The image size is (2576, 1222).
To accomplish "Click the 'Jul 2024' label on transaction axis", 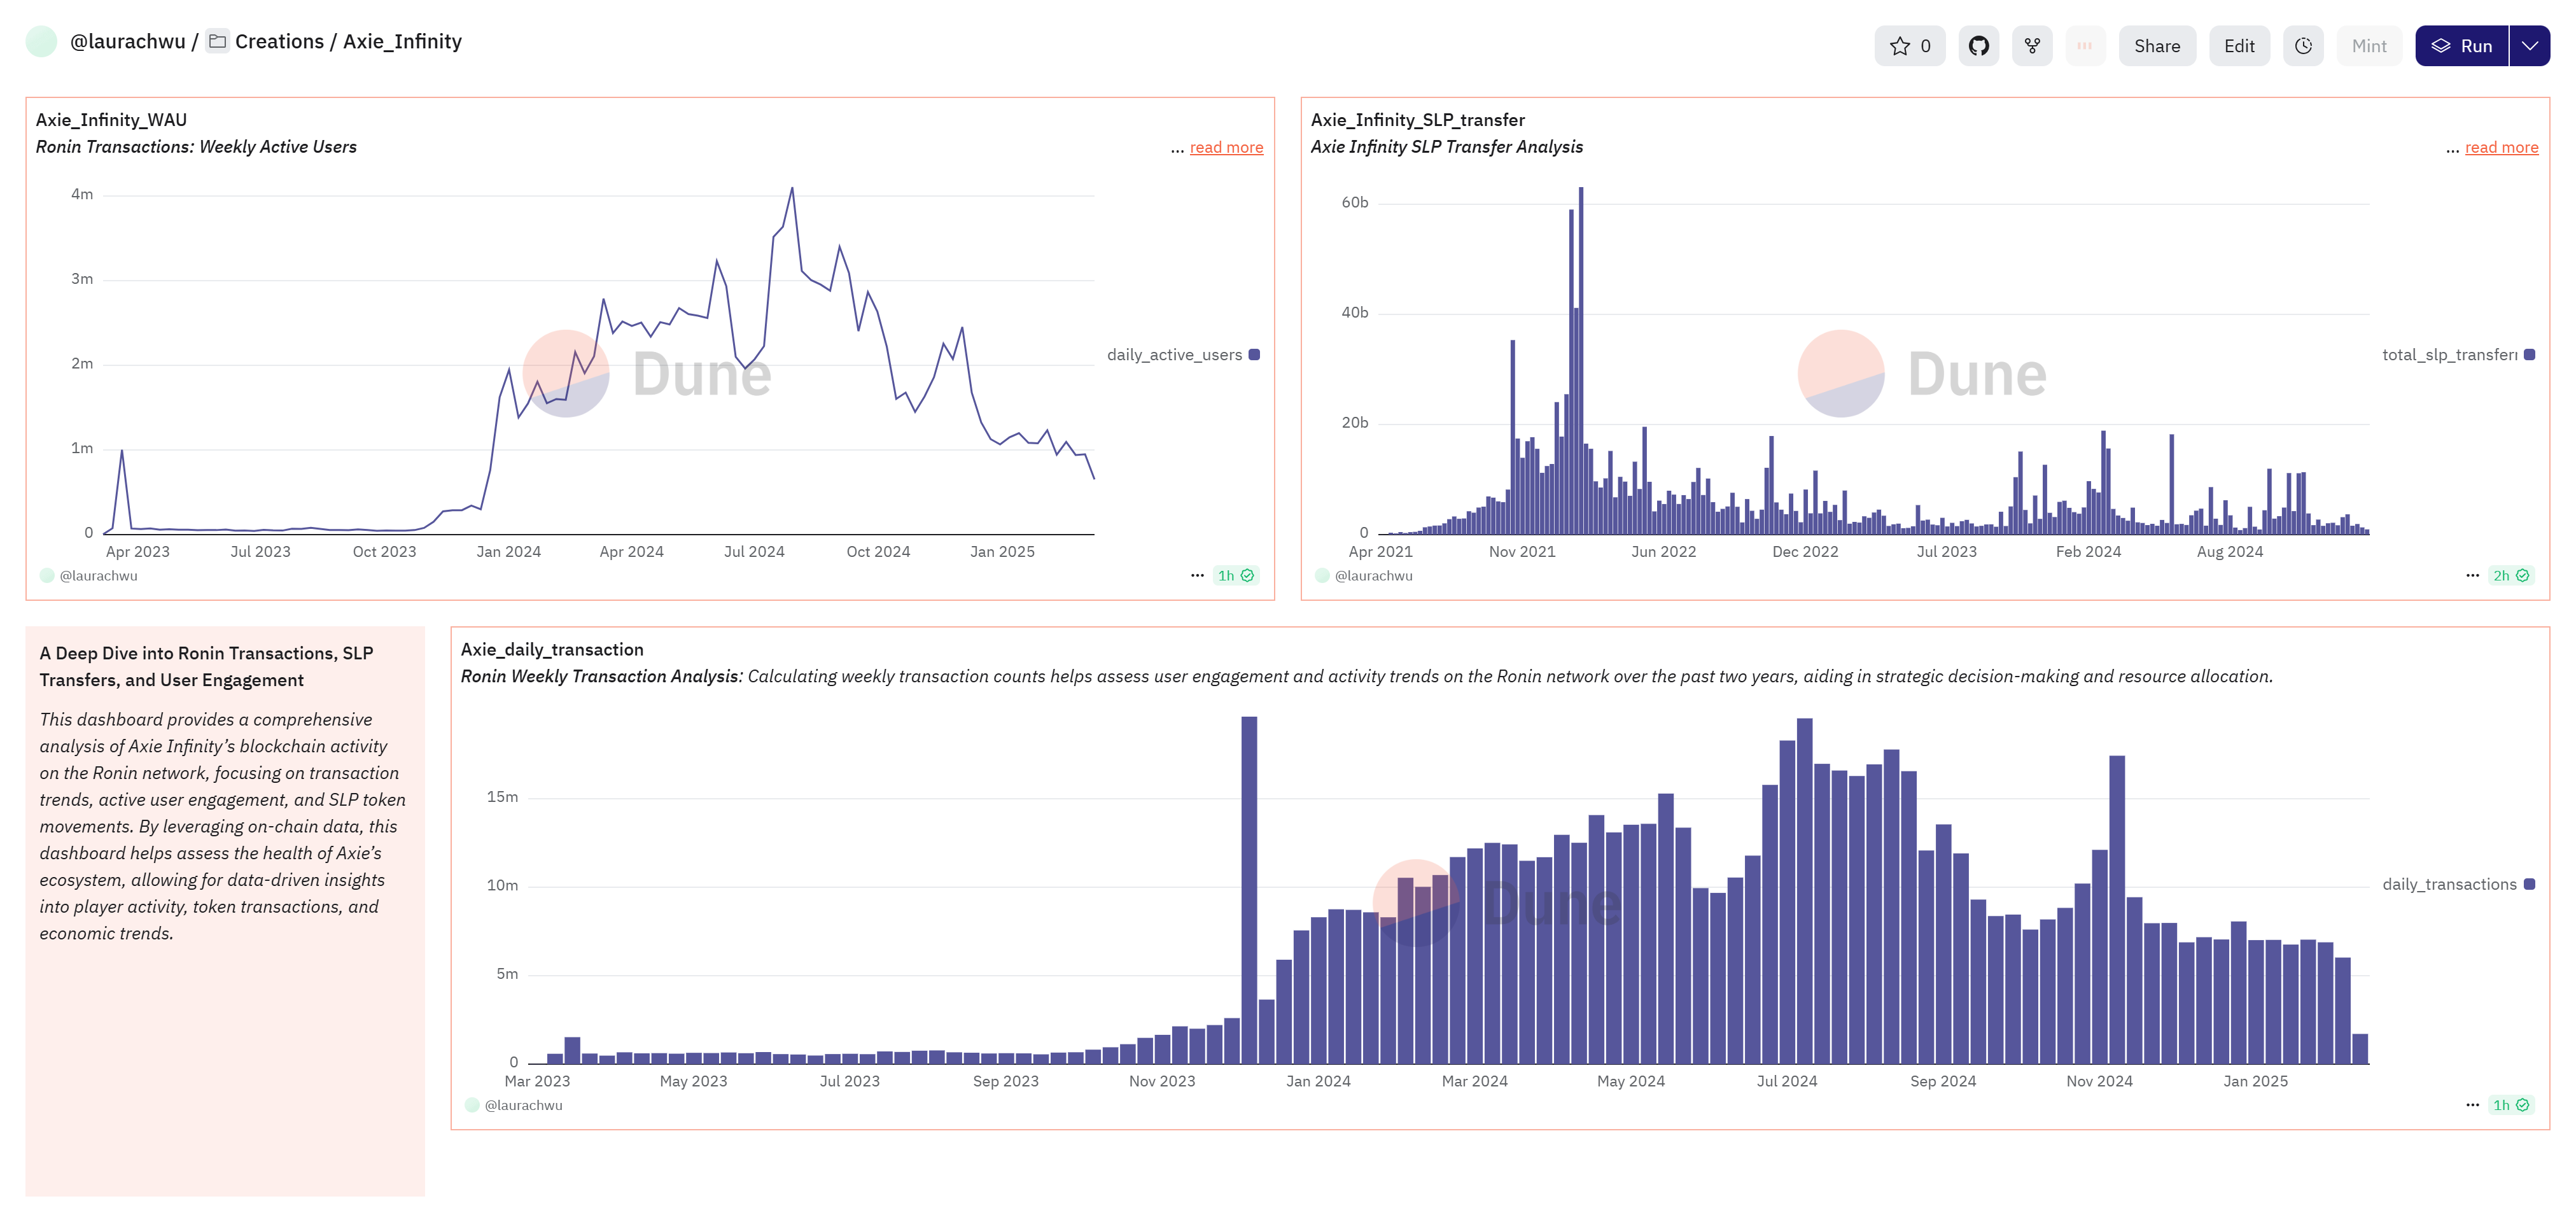I will click(x=1786, y=1081).
